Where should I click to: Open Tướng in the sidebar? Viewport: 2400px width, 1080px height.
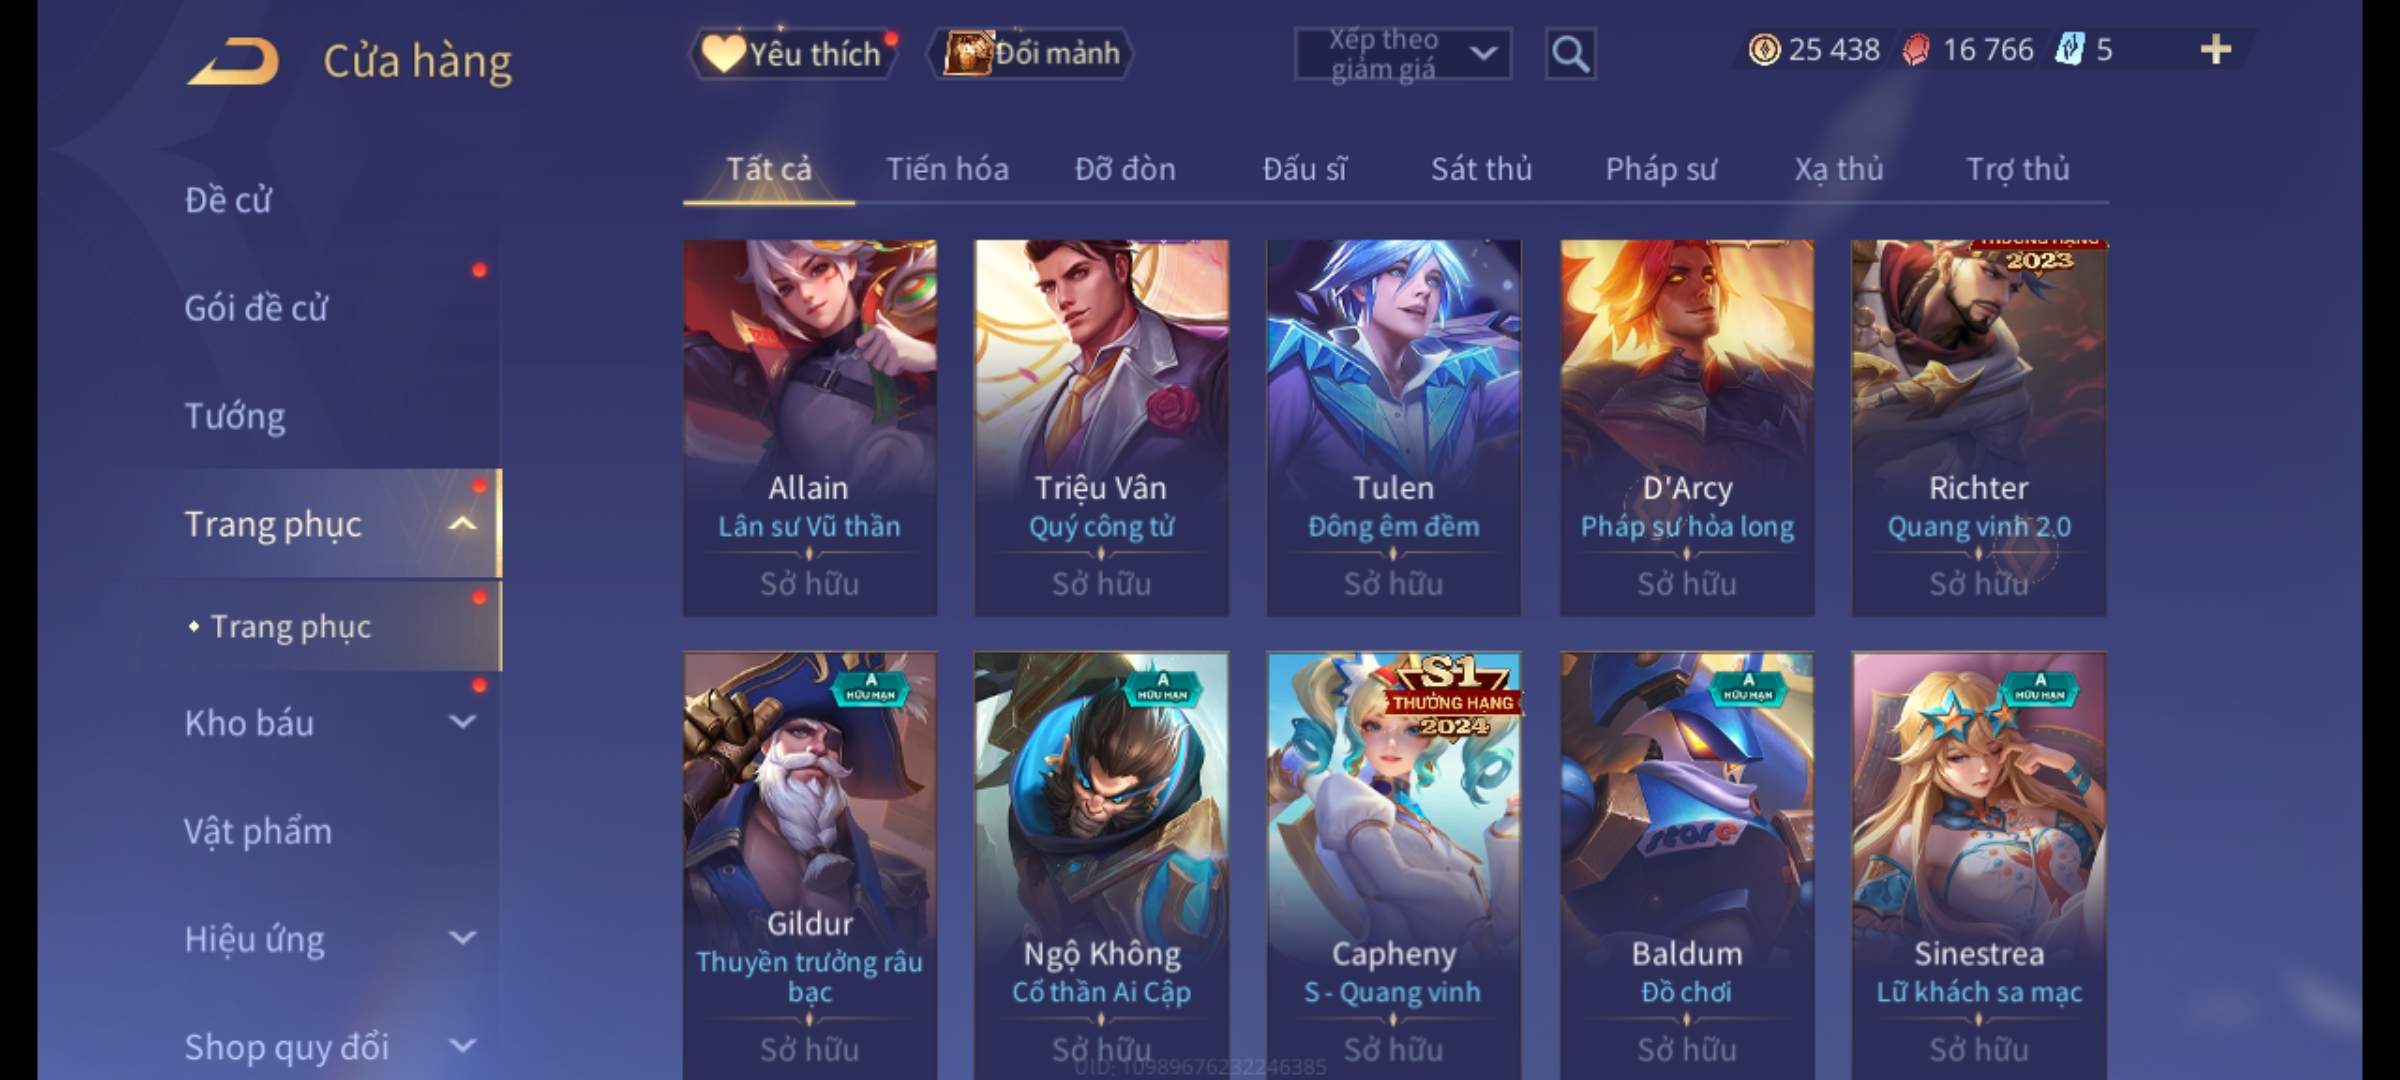pos(235,416)
